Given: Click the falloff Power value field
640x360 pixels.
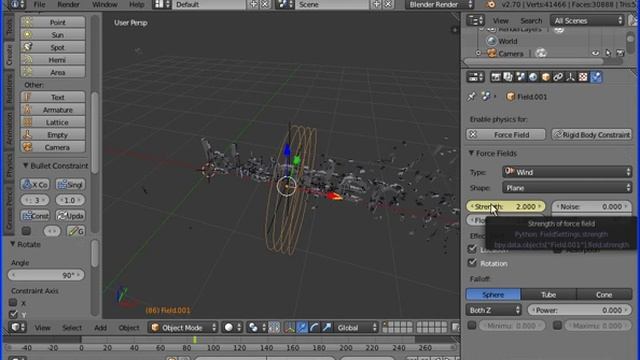Looking at the screenshot, I should click(x=579, y=310).
